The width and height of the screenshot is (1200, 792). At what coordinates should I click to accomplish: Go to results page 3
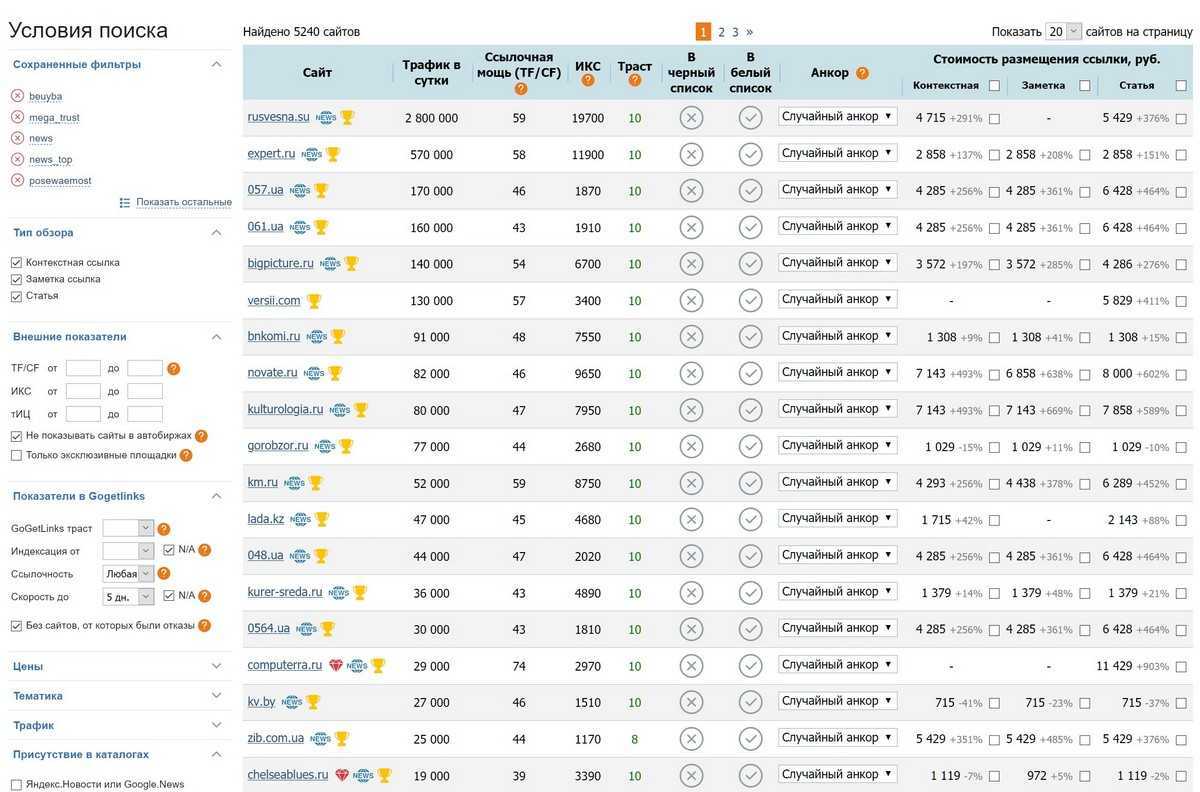tap(735, 32)
